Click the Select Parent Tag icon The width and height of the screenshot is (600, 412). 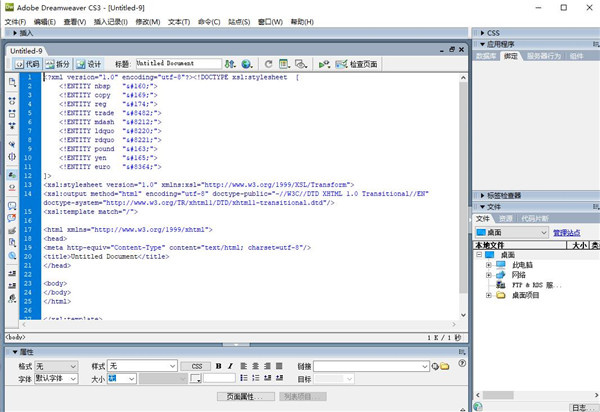coord(12,144)
